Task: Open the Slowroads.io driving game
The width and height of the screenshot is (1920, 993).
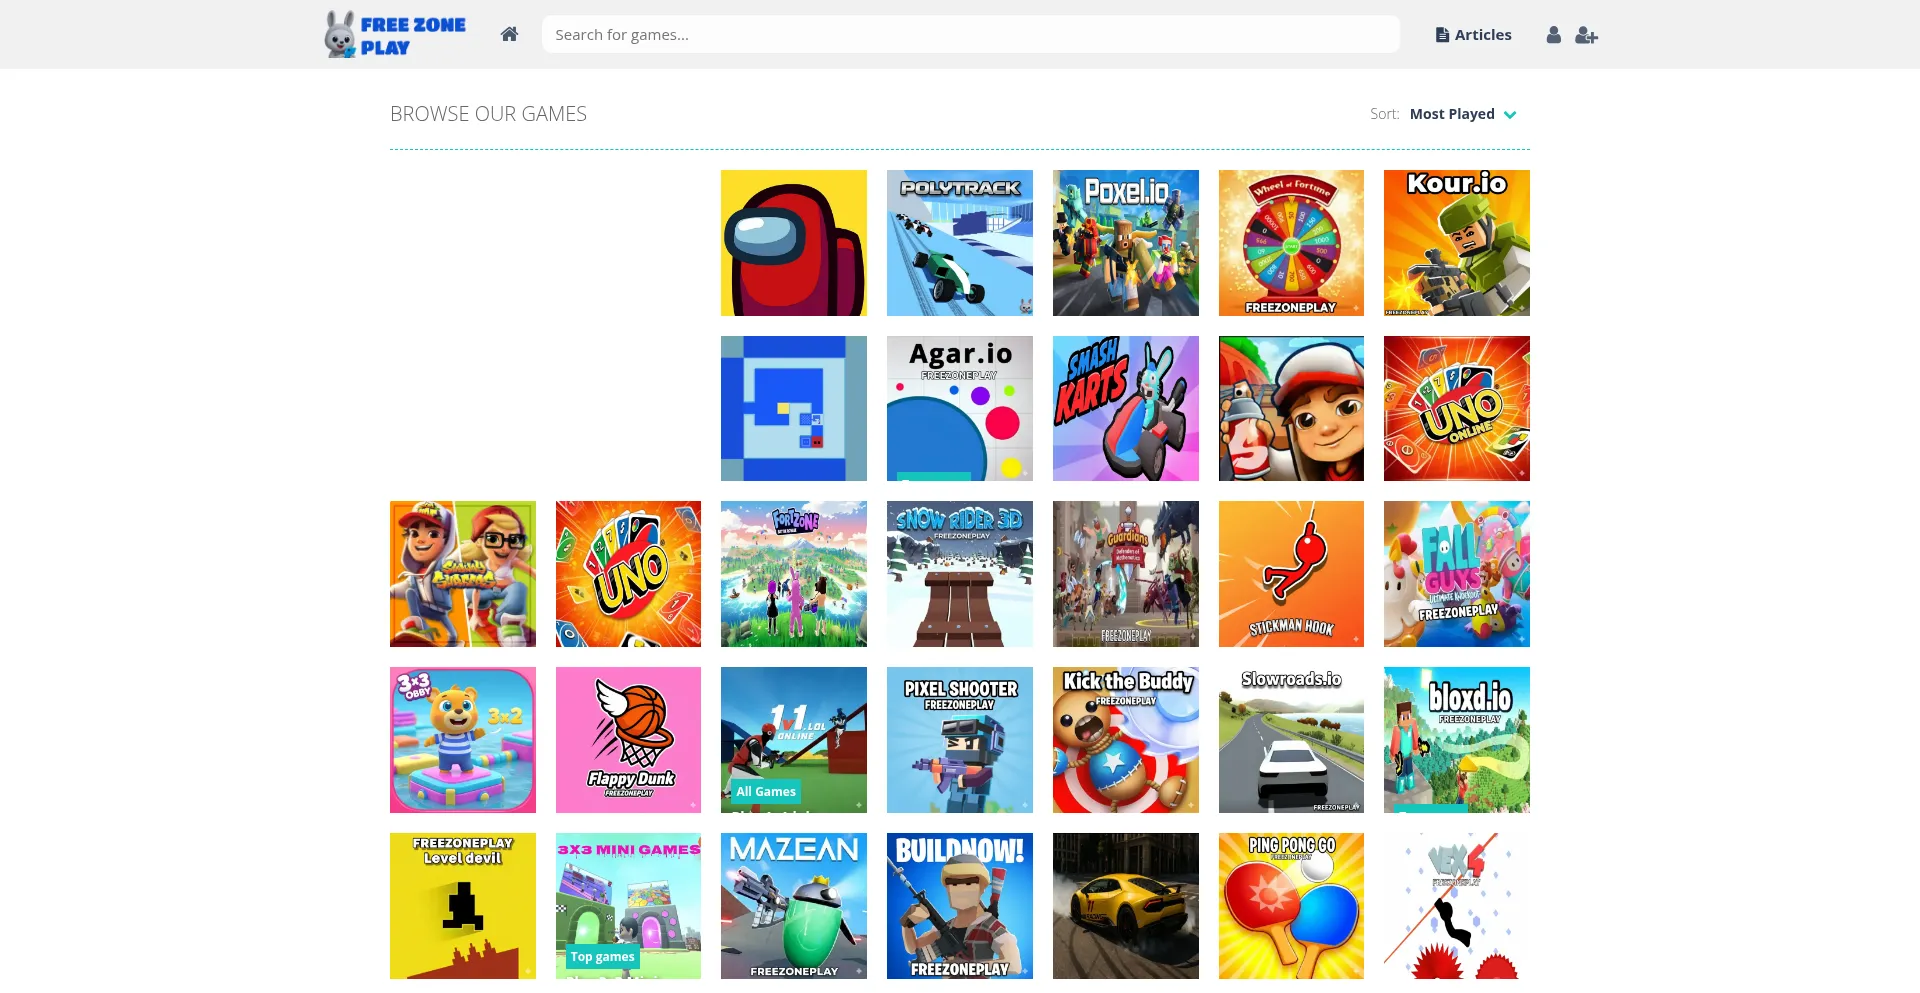Action: click(1291, 740)
